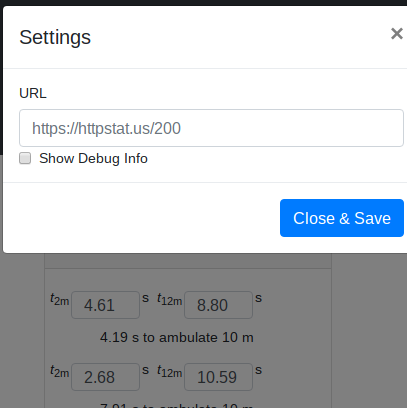Dismiss Settings dialog with the X icon
Viewport: 407px width, 408px height.
[x=397, y=34]
